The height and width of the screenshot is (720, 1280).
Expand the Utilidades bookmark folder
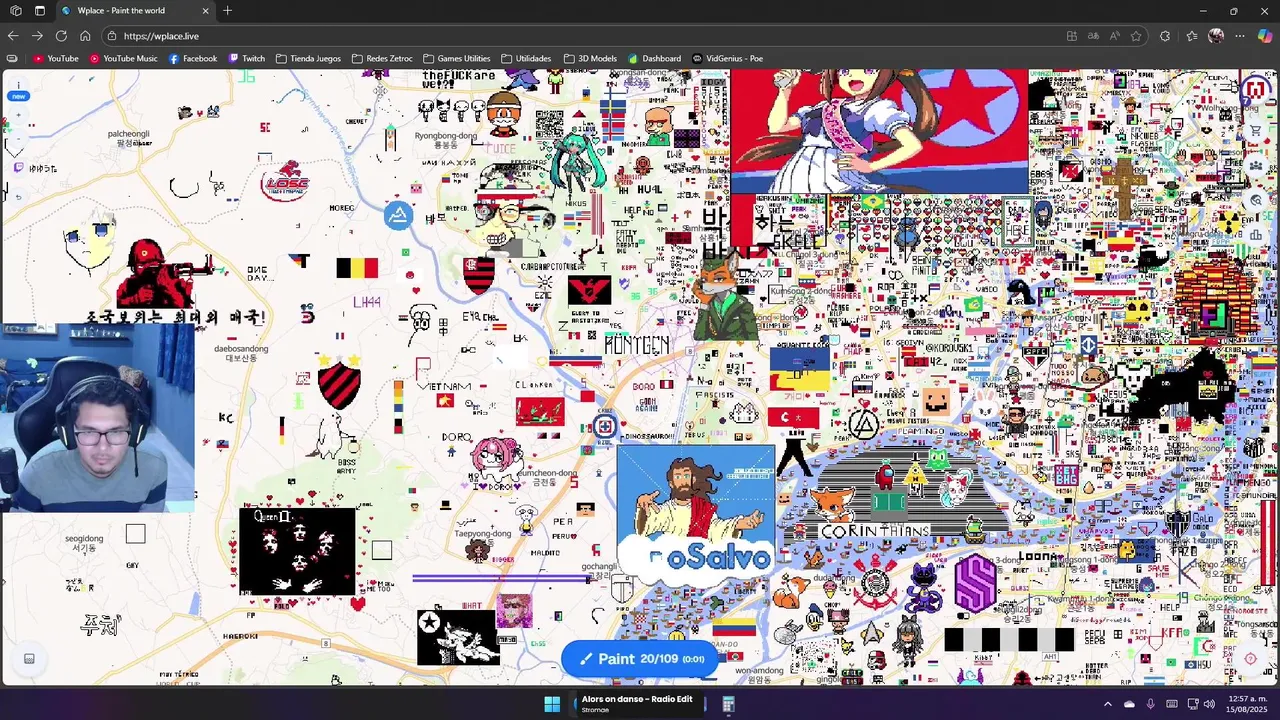click(x=526, y=59)
